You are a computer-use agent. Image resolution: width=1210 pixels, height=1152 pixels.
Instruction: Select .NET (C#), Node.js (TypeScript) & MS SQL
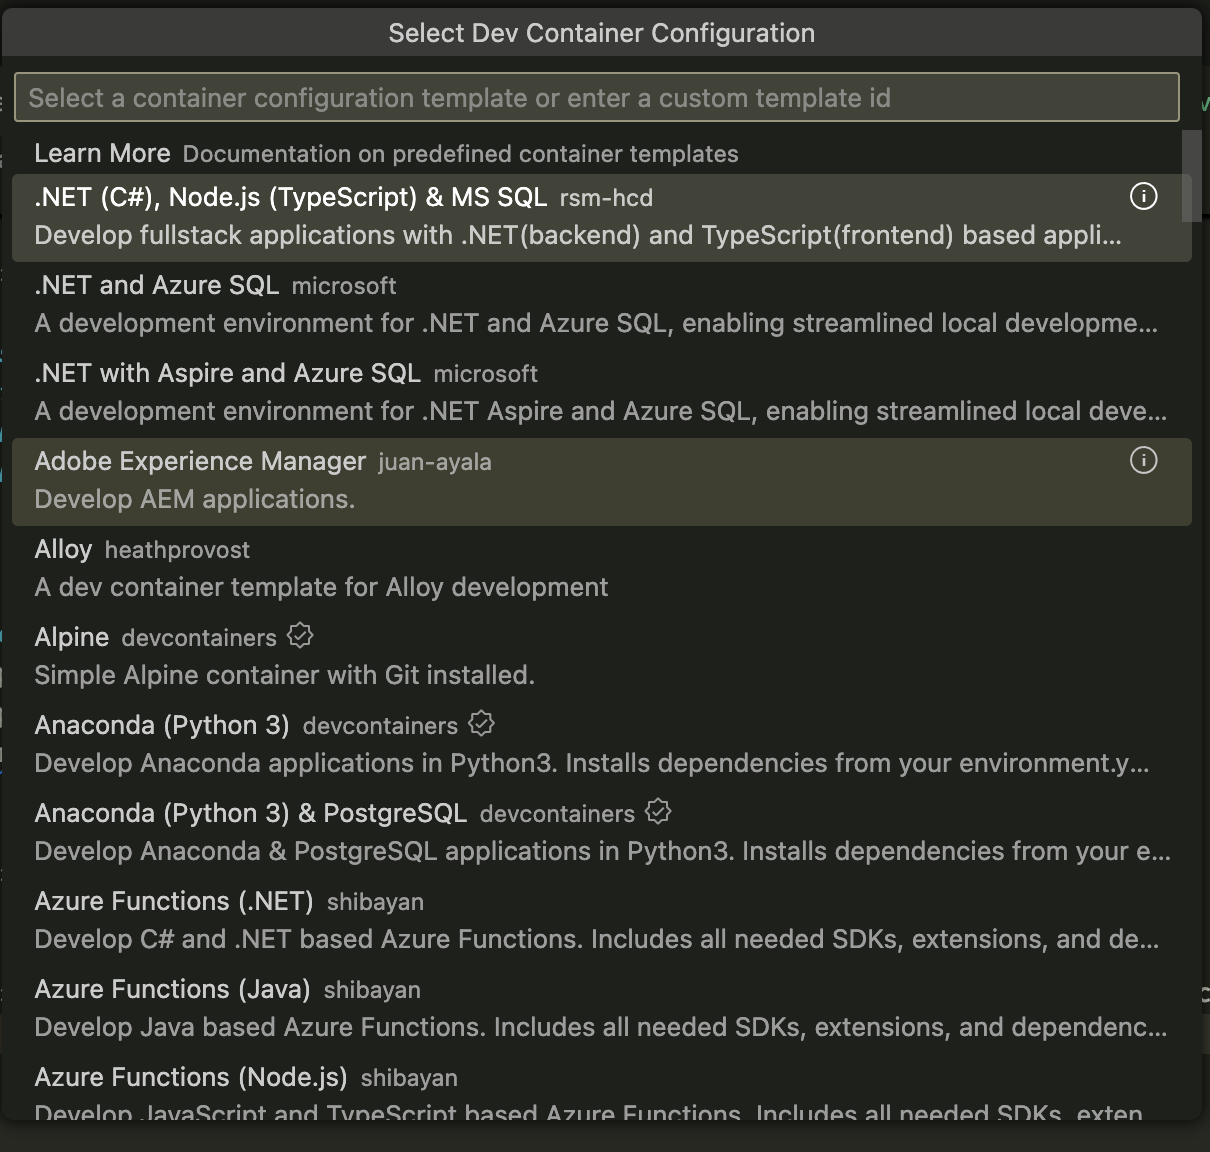(602, 217)
